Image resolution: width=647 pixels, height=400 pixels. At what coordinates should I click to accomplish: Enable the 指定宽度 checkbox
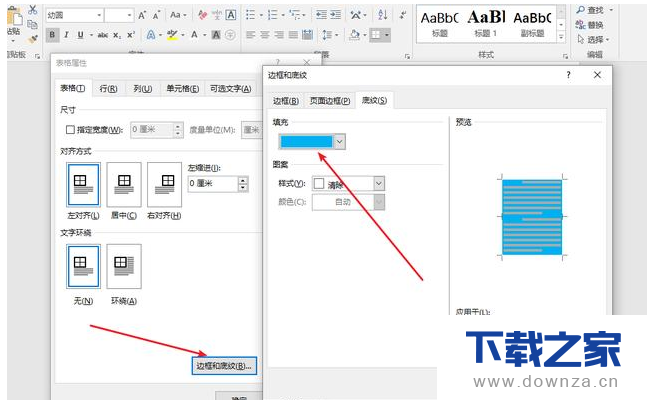70,130
